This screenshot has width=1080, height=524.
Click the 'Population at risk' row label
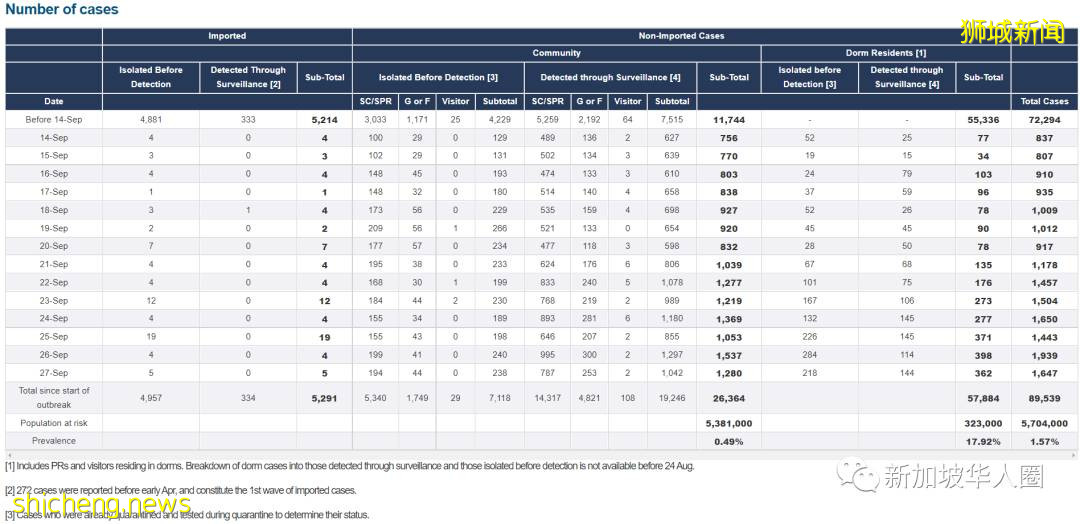click(53, 423)
